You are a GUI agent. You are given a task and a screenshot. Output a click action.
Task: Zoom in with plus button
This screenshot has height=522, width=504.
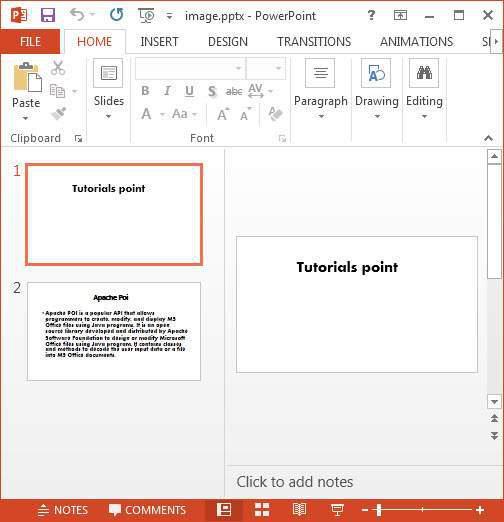480,510
